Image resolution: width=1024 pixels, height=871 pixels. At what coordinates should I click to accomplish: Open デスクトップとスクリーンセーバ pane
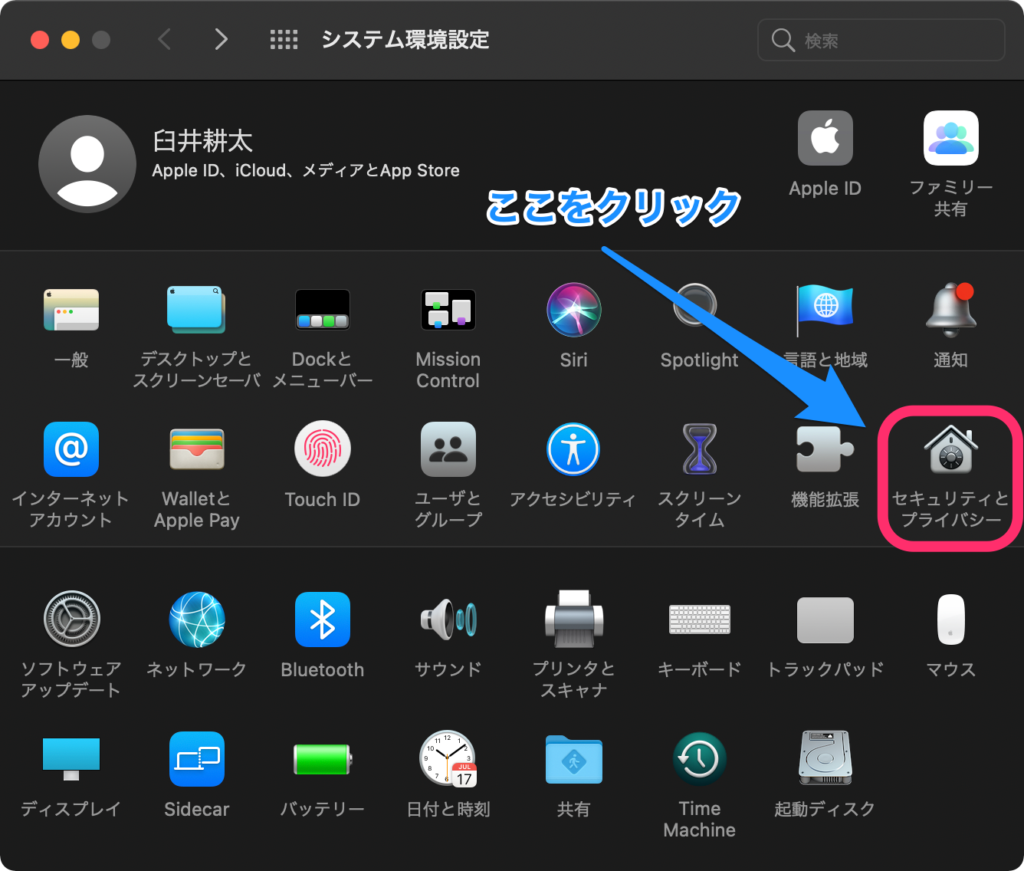coord(196,309)
